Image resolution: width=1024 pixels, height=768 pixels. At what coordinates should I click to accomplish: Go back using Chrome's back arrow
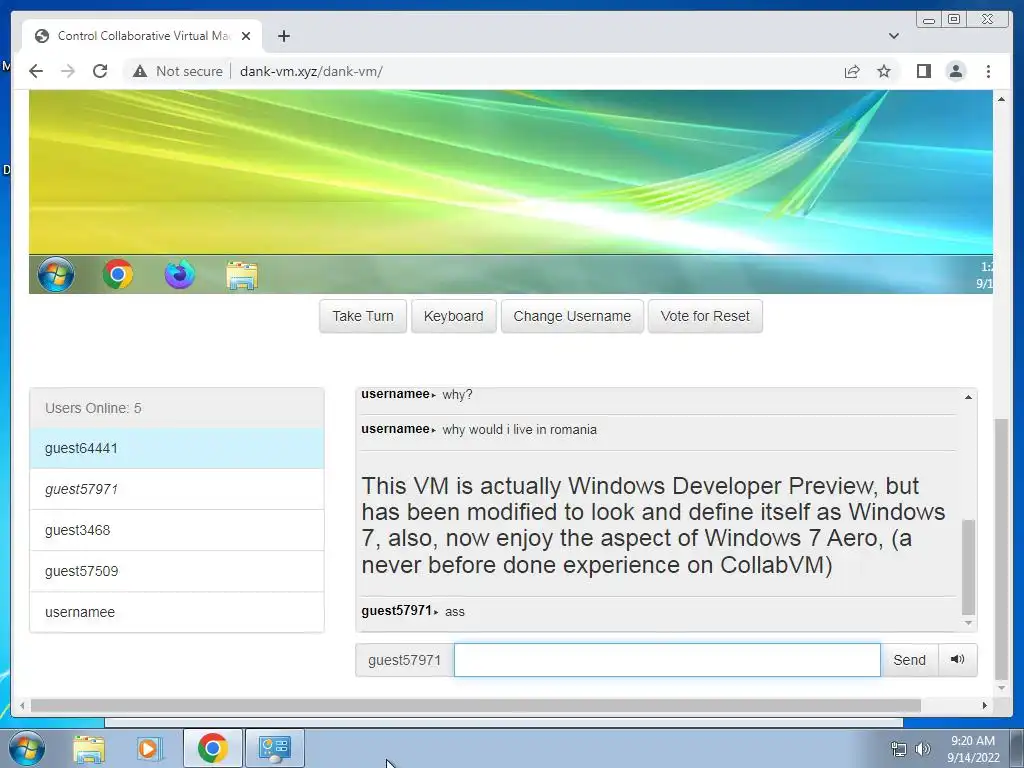36,71
